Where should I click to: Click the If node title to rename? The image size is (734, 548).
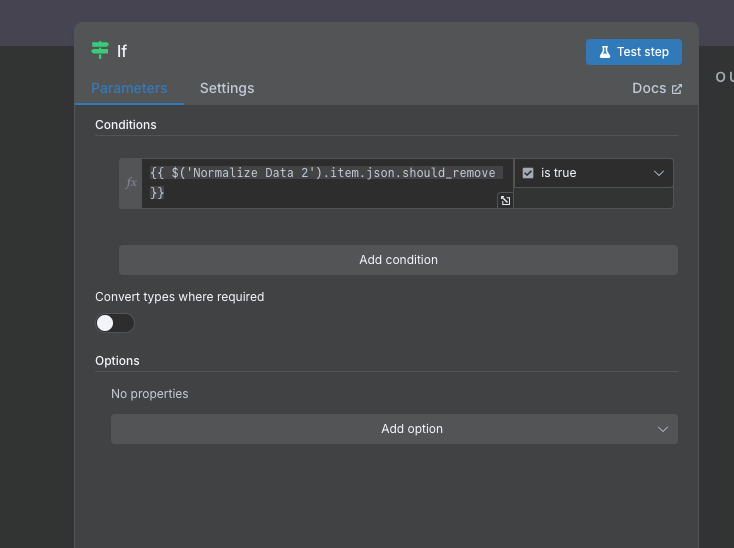pos(122,51)
